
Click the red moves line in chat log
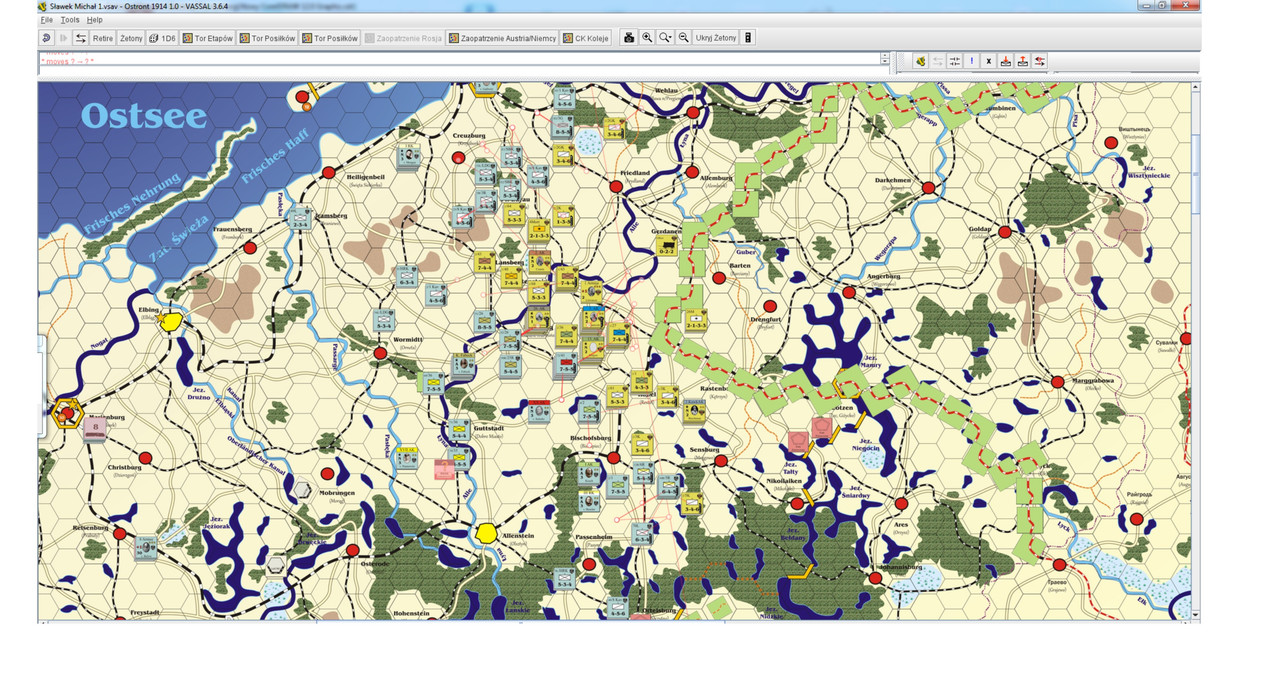click(x=68, y=61)
